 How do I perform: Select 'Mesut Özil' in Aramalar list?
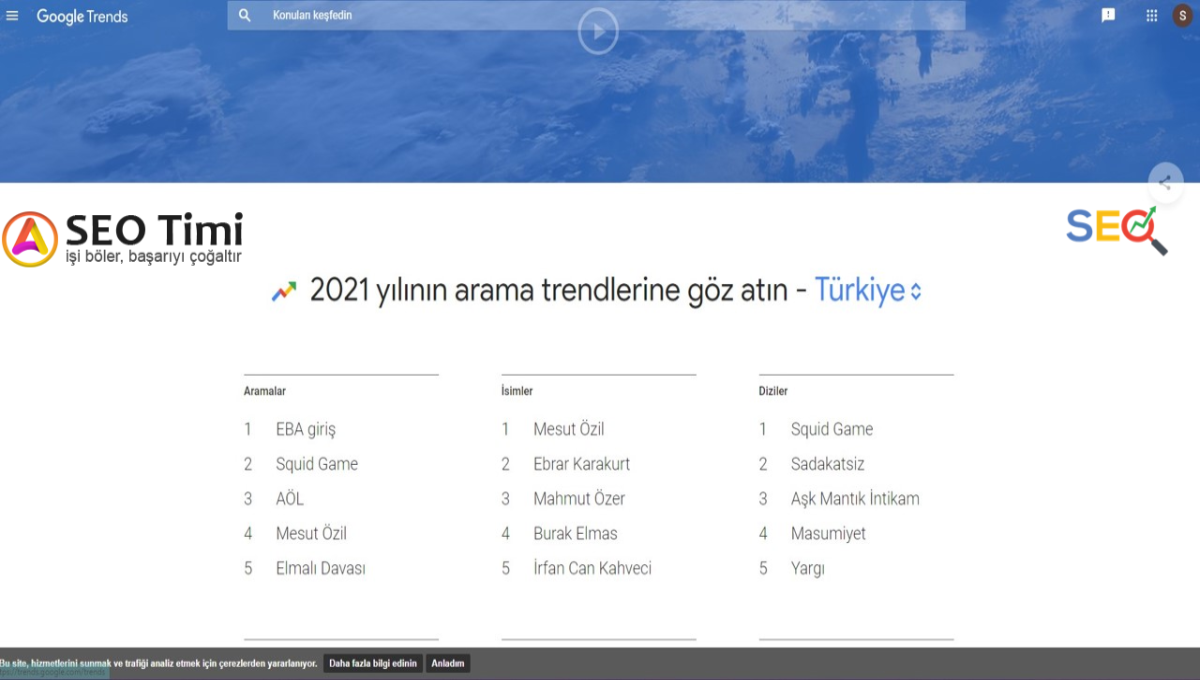pos(311,534)
